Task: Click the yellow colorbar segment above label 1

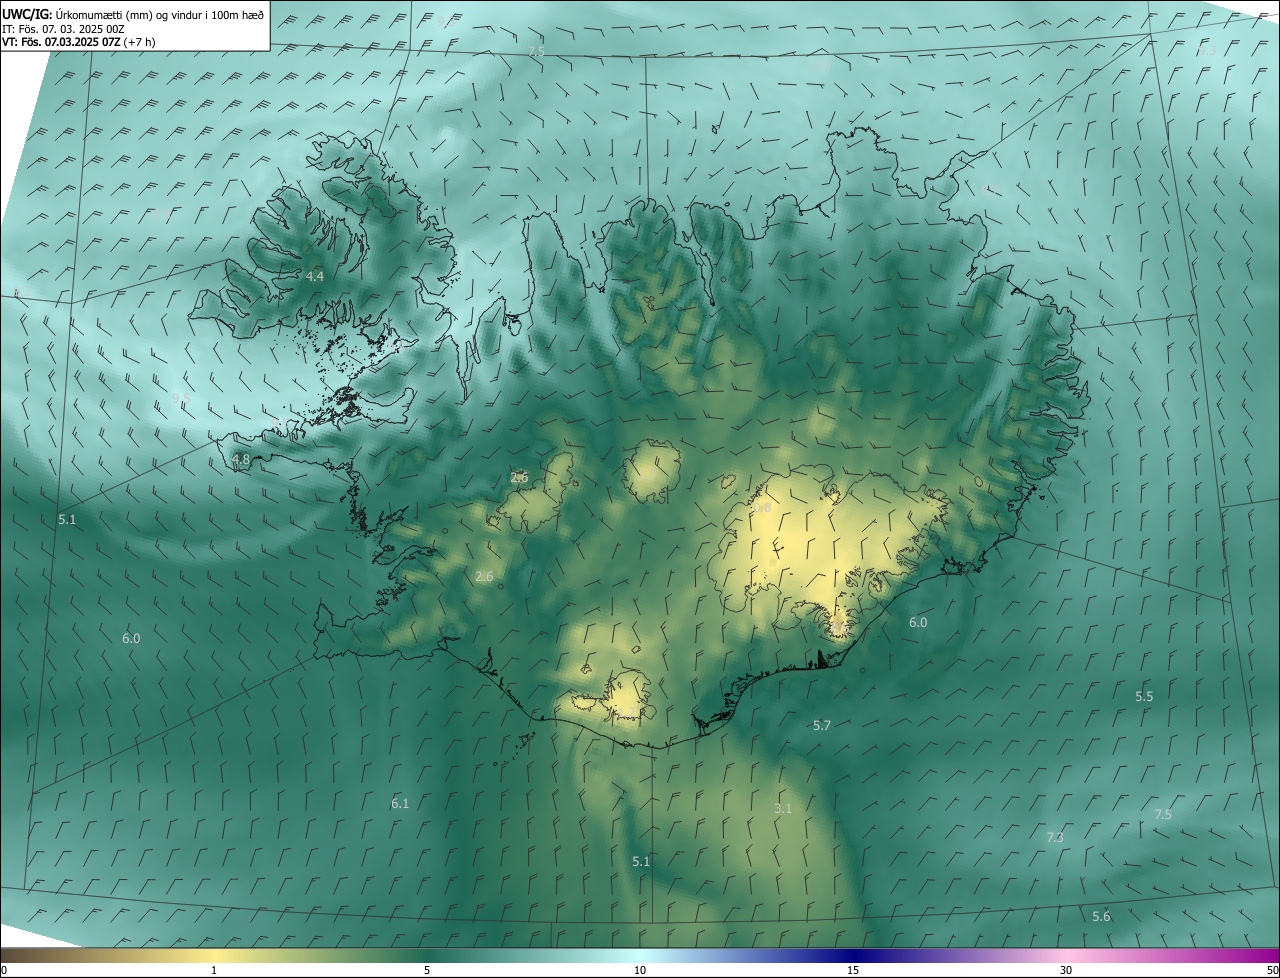Action: click(214, 955)
